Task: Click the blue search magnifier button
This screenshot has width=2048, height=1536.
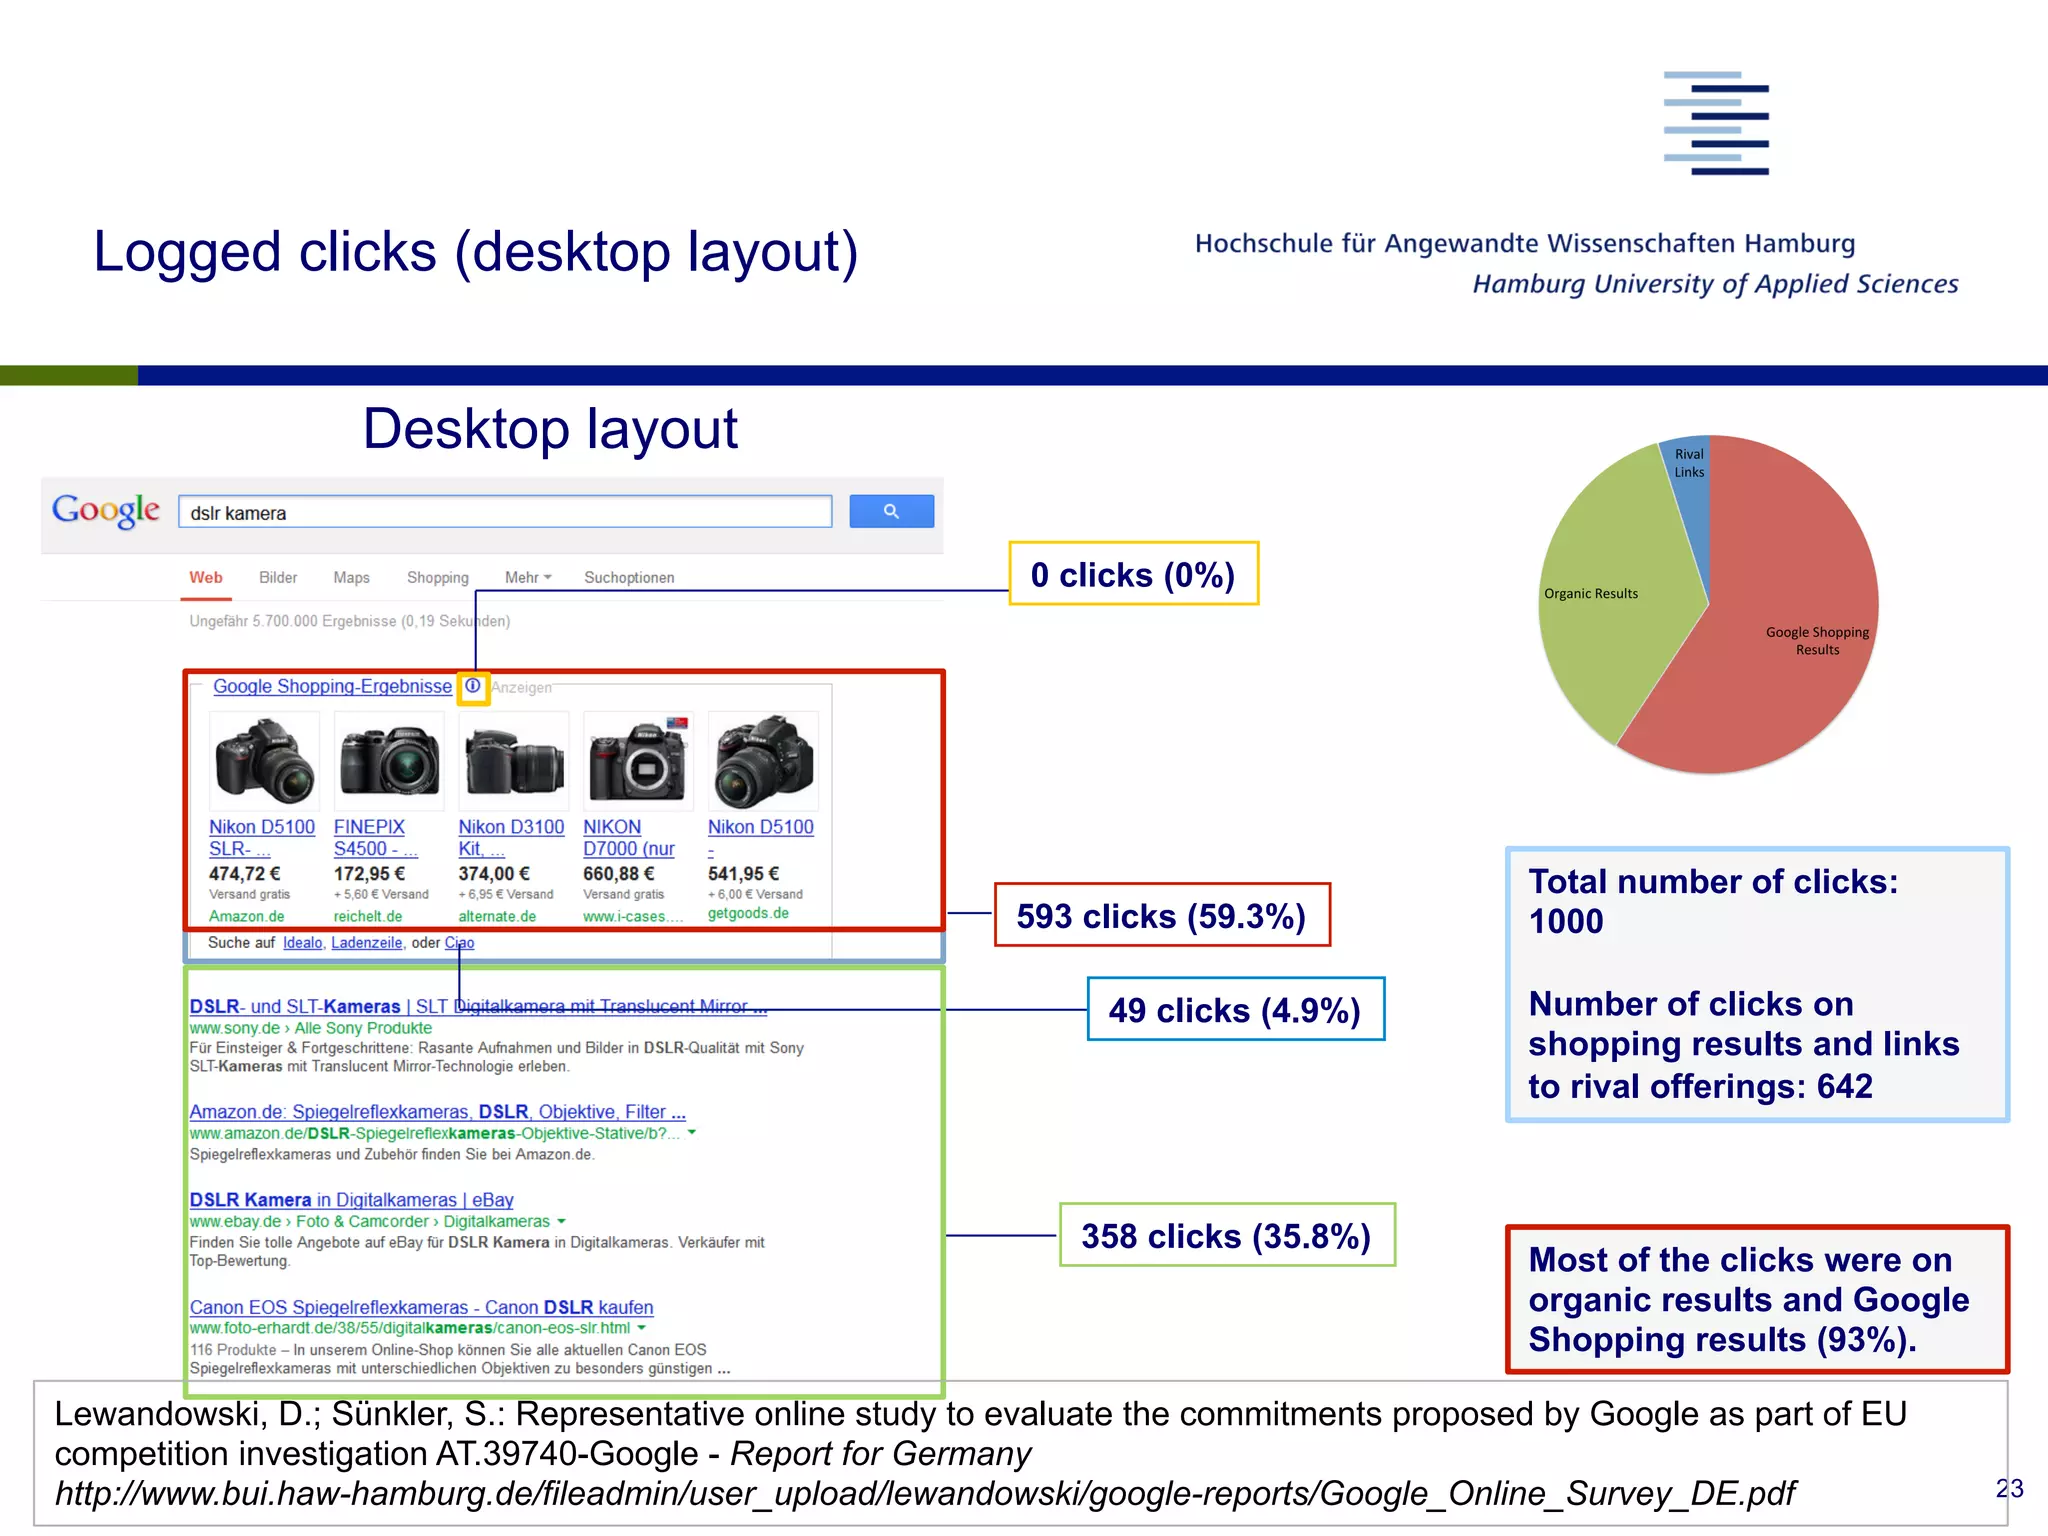Action: pos(891,511)
